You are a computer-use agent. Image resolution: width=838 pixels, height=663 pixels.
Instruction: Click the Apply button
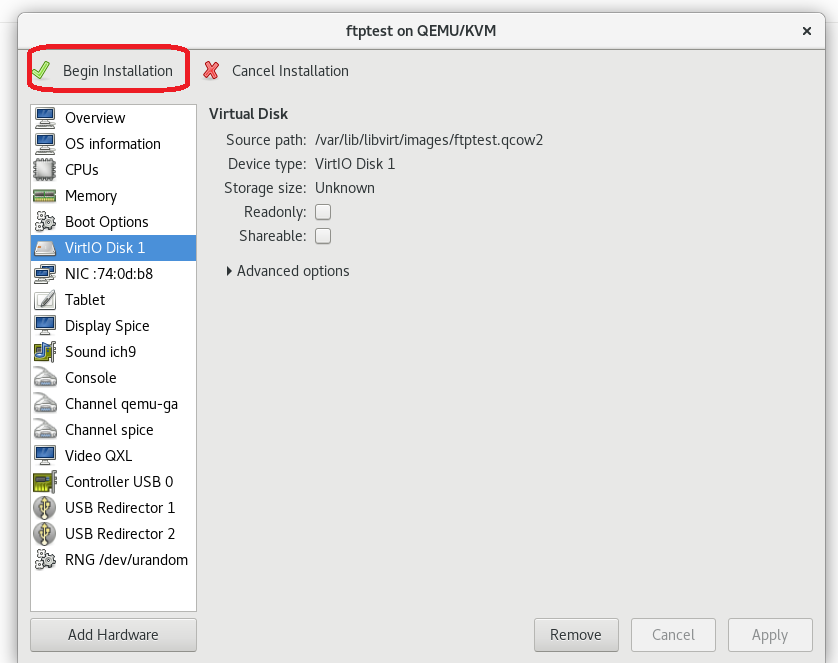[770, 635]
